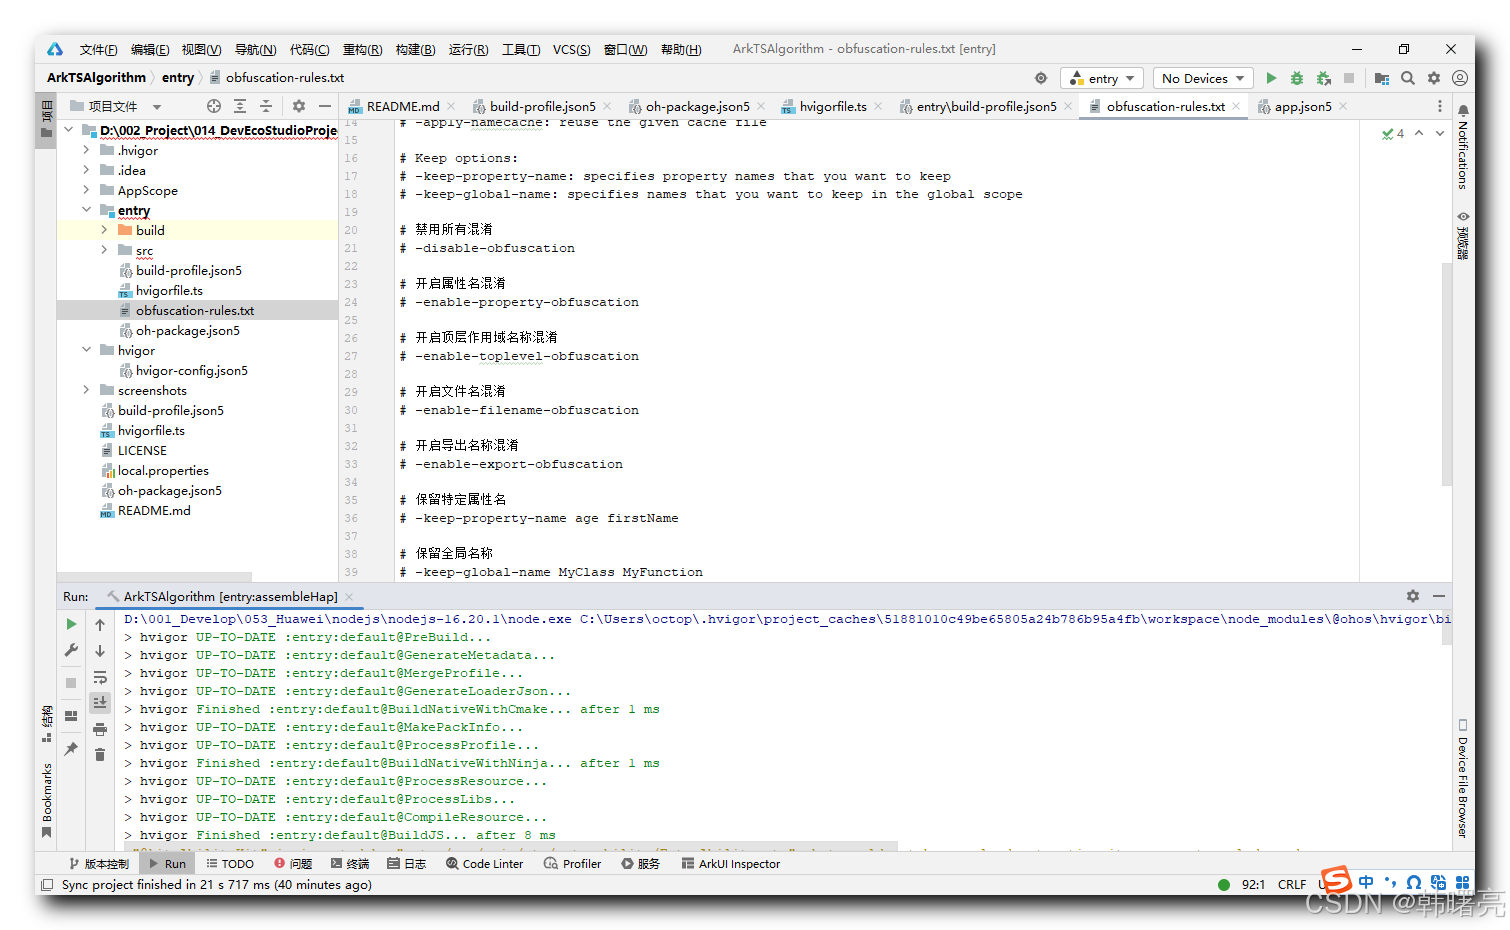Print the run console output
1510x930 pixels.
pos(100,729)
